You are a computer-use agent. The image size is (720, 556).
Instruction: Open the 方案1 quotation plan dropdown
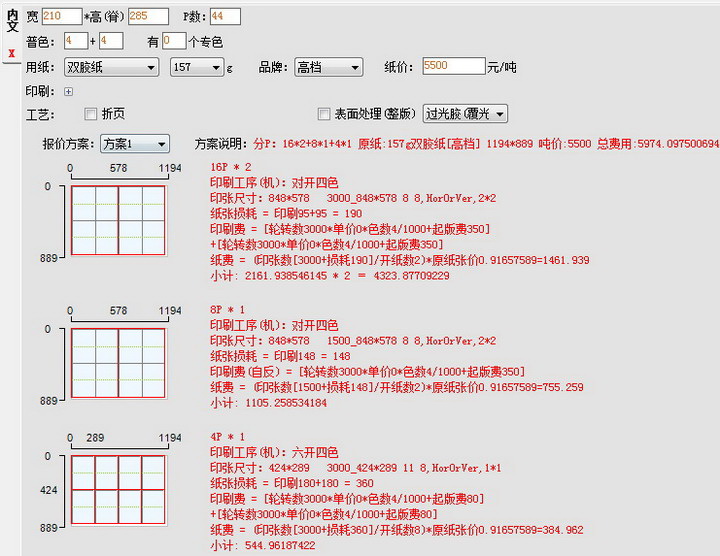[135, 144]
